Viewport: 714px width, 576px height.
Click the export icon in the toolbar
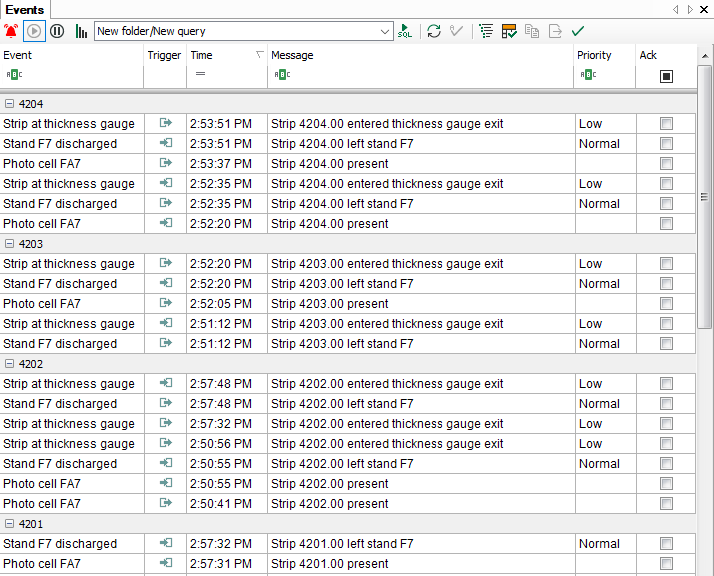point(555,31)
